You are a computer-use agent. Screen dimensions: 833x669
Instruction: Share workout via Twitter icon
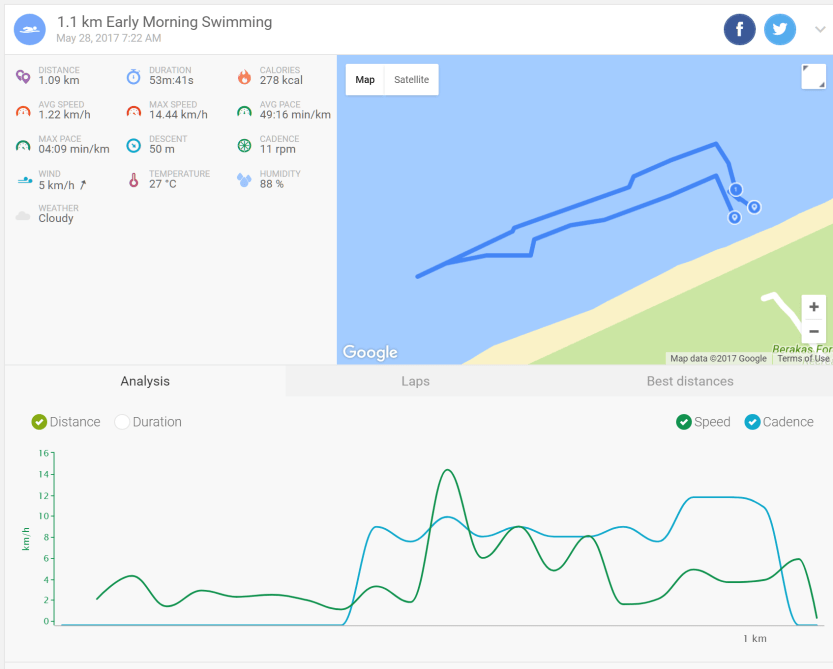tap(780, 30)
